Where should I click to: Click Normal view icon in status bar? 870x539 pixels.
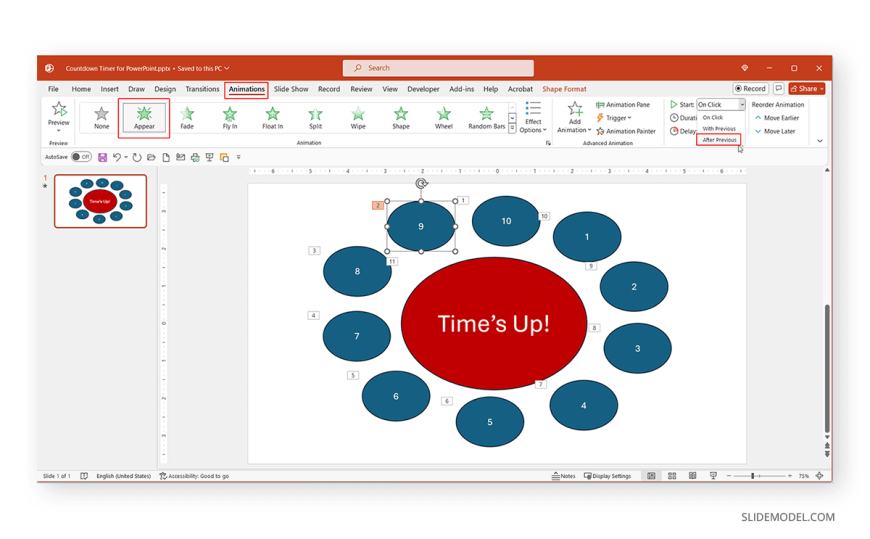click(651, 476)
